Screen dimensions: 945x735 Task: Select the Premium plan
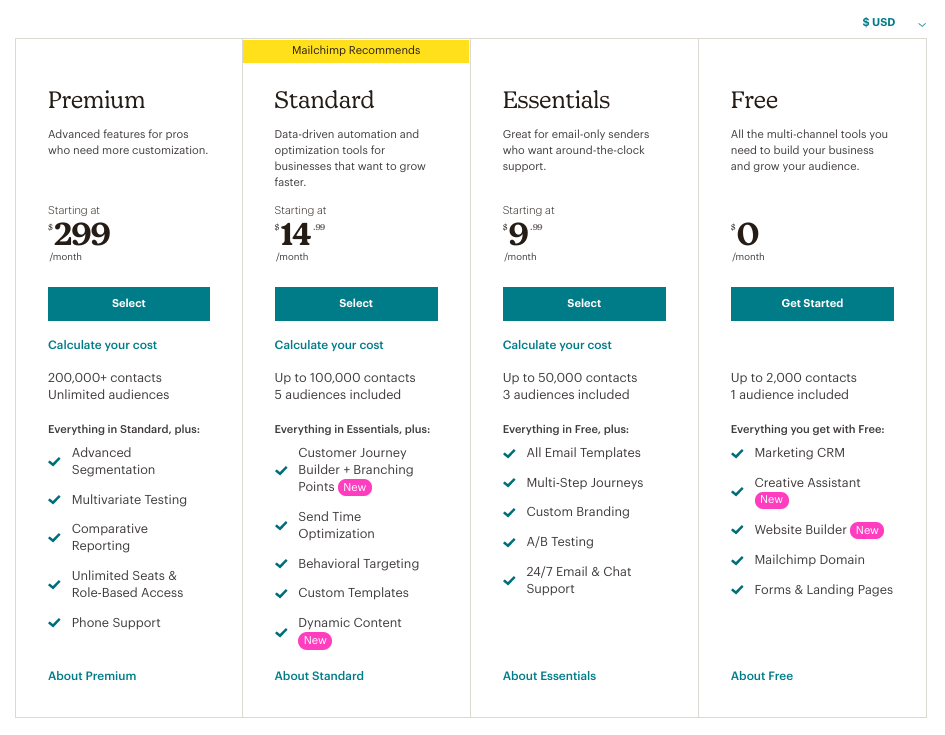tap(129, 304)
